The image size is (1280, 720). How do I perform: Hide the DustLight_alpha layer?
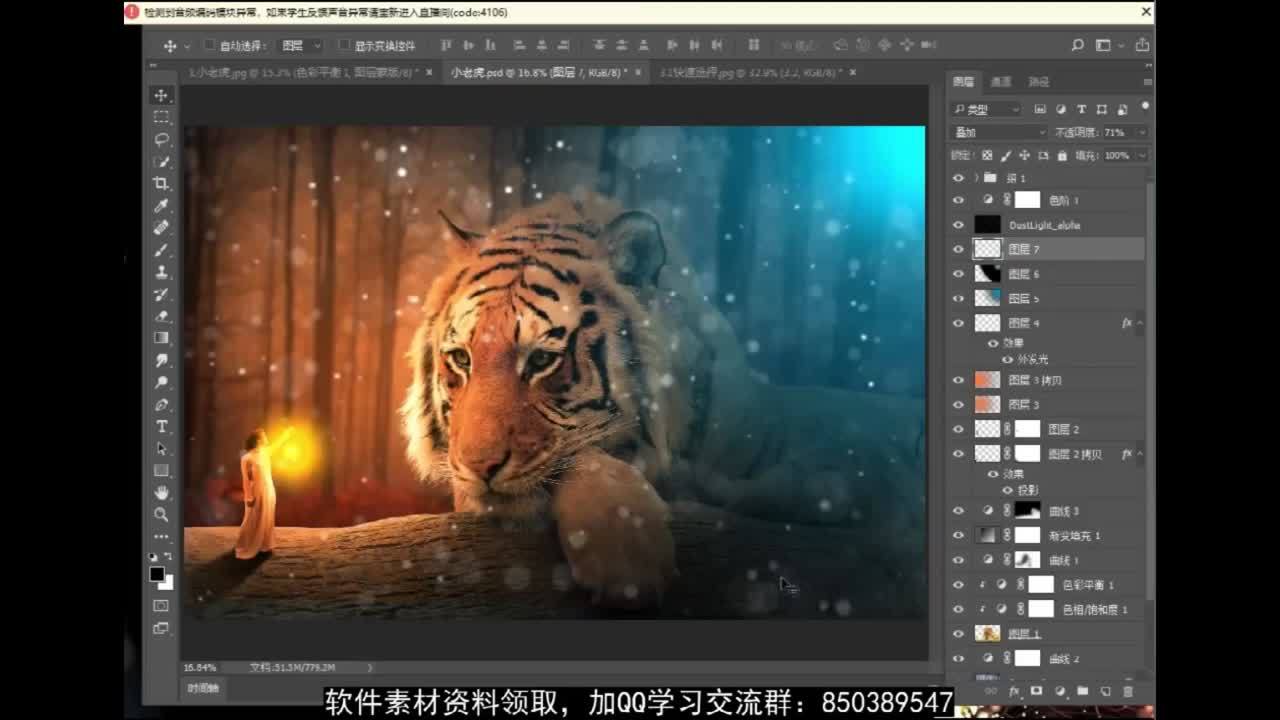(958, 225)
